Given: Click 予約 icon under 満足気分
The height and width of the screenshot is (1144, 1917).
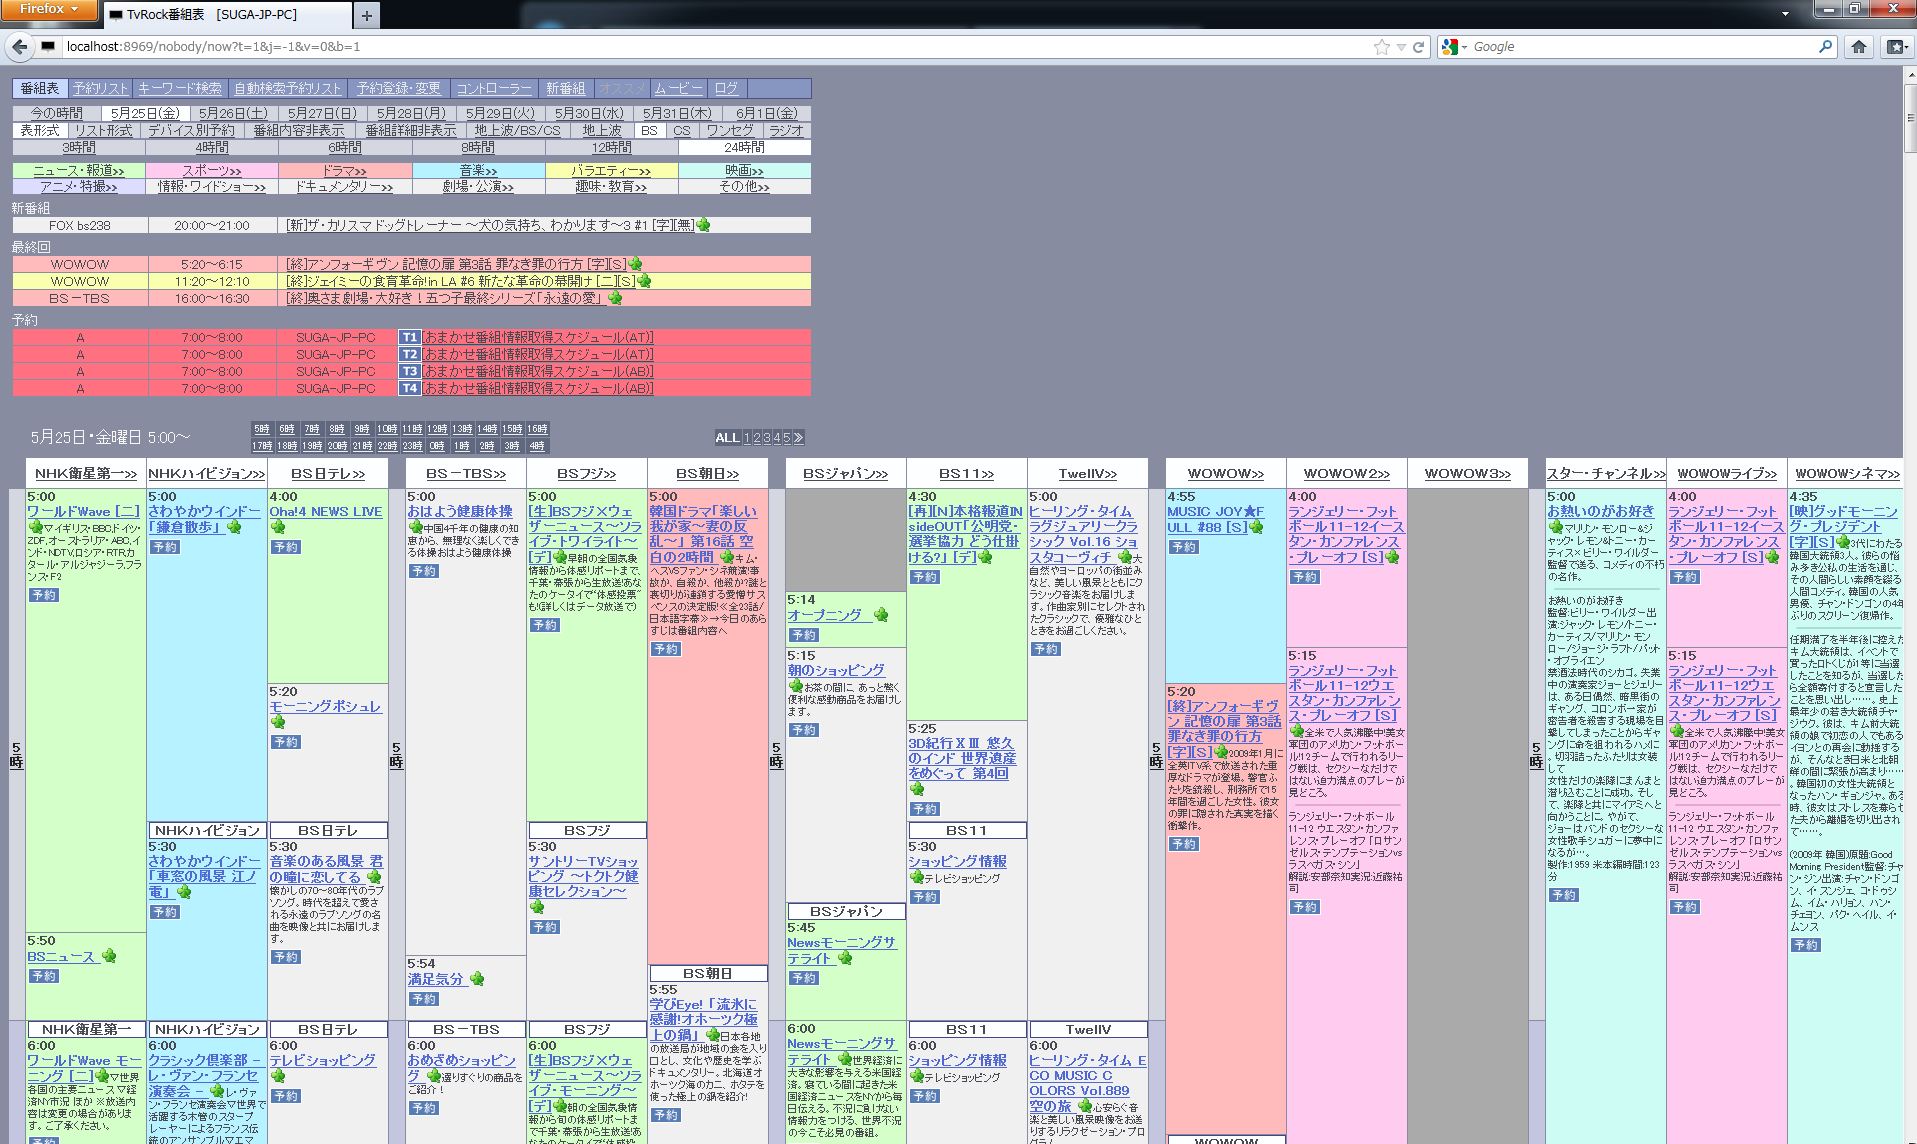Looking at the screenshot, I should click(424, 999).
